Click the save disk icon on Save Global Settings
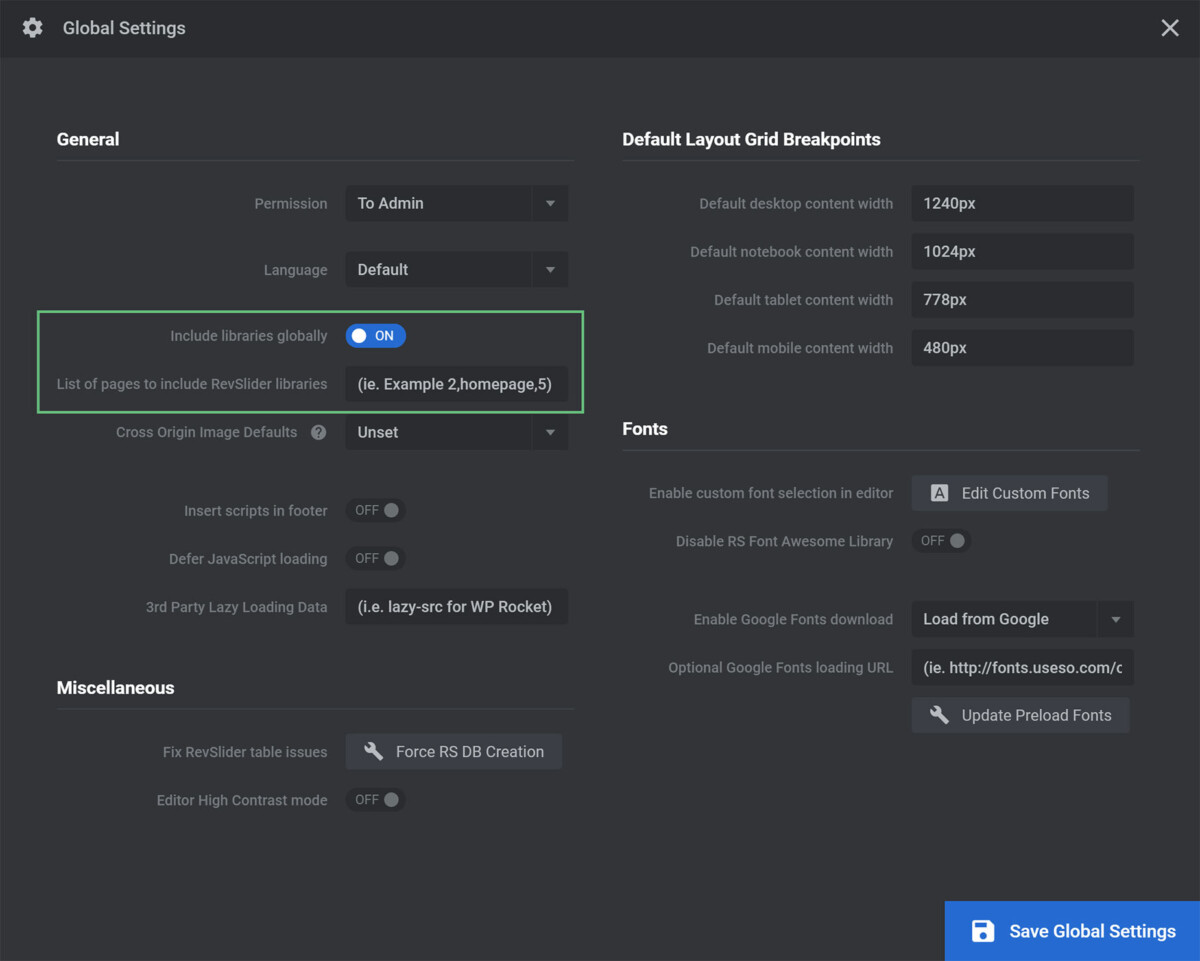Image resolution: width=1200 pixels, height=961 pixels. tap(982, 931)
